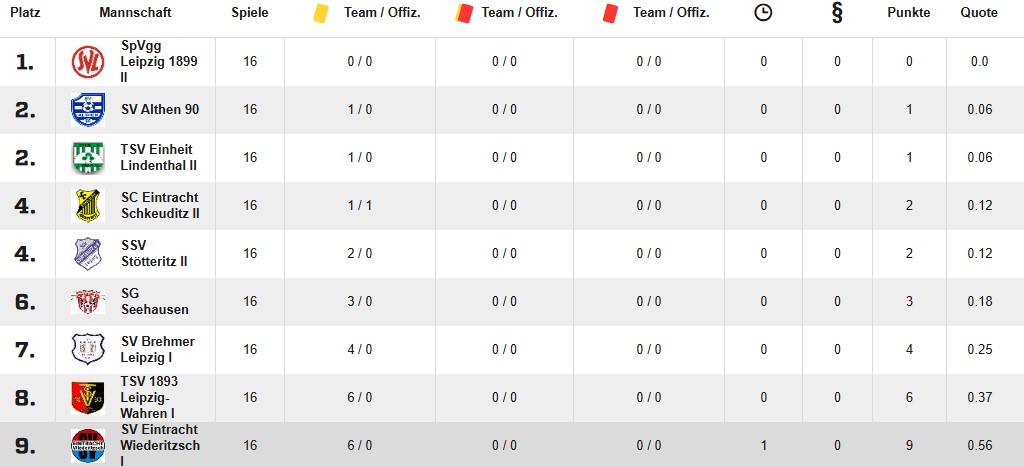Select SV Brehmer Leipzig I crest
The width and height of the screenshot is (1024, 467).
88,349
